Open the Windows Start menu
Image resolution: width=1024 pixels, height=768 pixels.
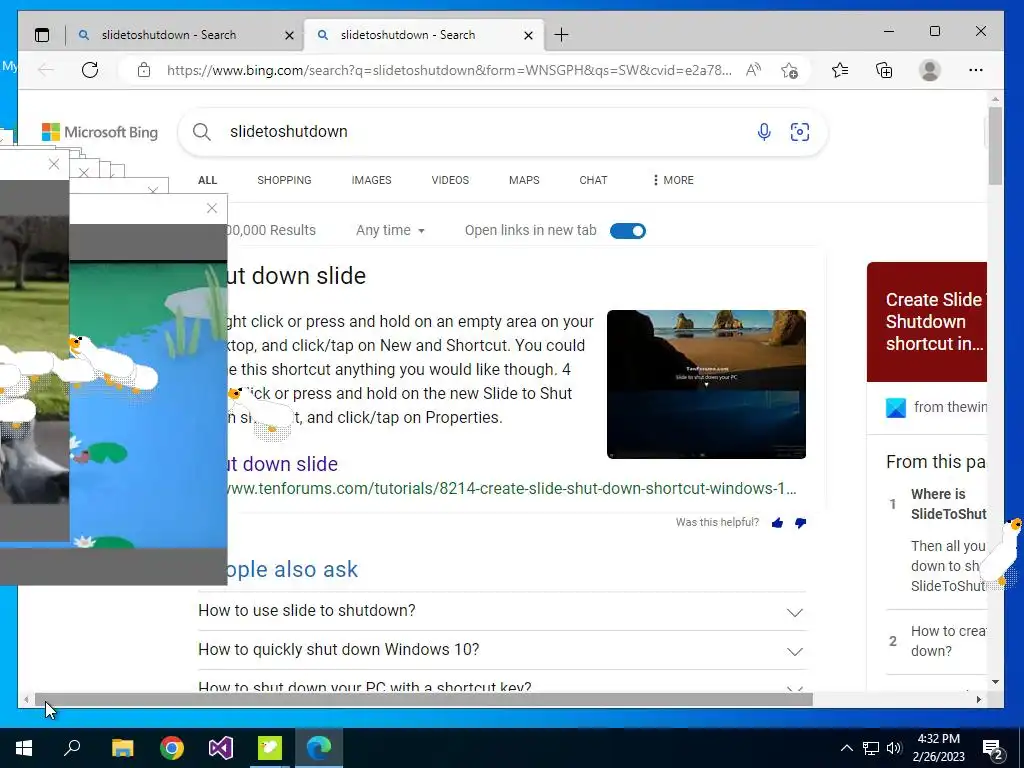coord(24,748)
